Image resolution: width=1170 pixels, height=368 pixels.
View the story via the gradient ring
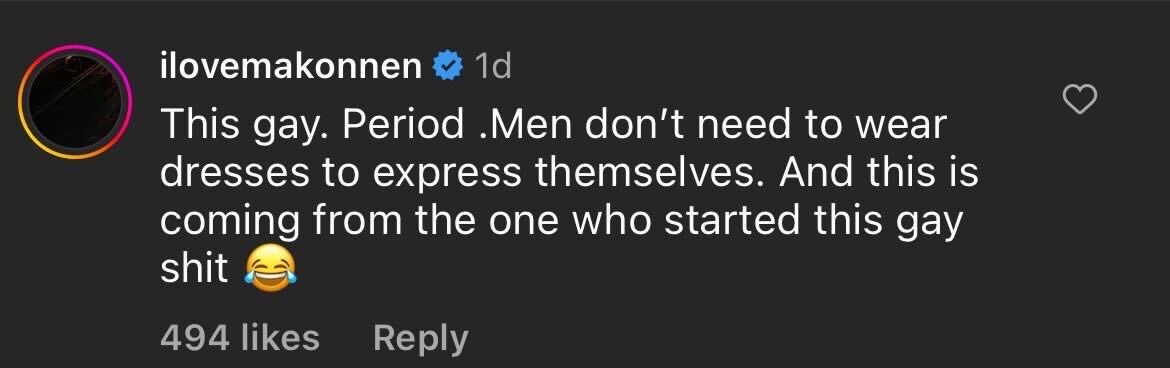click(75, 102)
